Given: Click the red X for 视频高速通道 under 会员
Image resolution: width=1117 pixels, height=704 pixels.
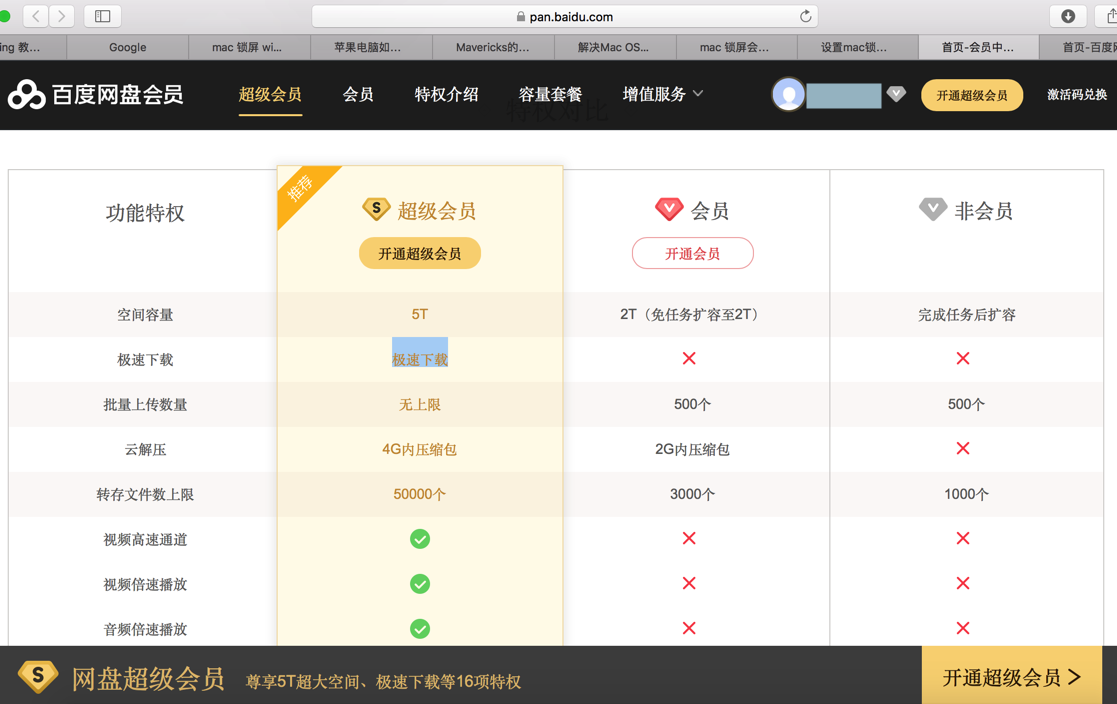Looking at the screenshot, I should pyautogui.click(x=689, y=538).
